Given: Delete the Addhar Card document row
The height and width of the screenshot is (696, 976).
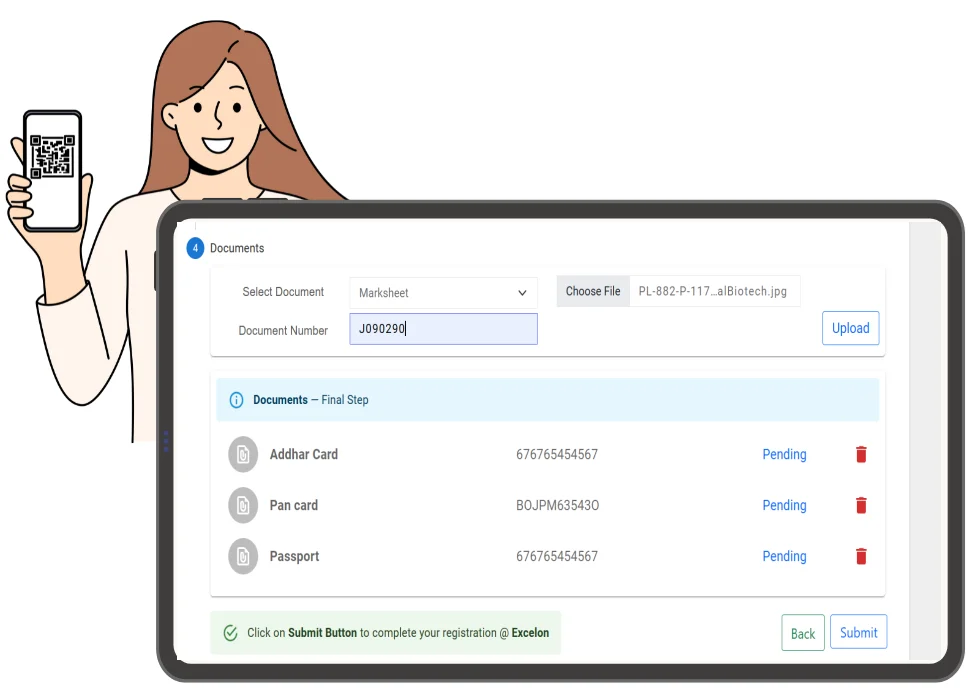Looking at the screenshot, I should tap(861, 454).
